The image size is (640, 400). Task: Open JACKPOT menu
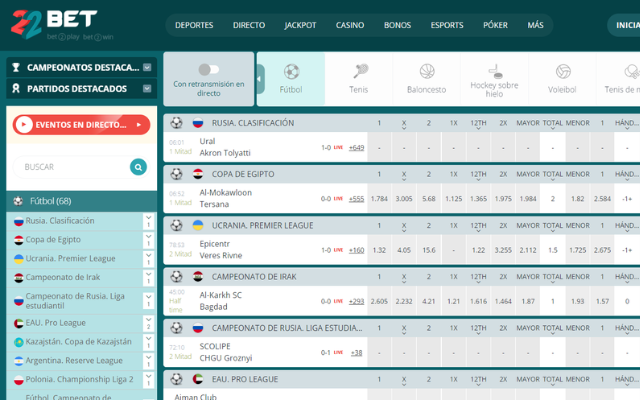click(x=300, y=25)
